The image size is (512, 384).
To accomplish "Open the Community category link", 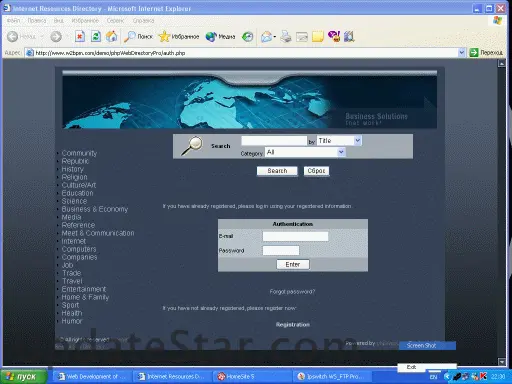I will pyautogui.click(x=79, y=153).
